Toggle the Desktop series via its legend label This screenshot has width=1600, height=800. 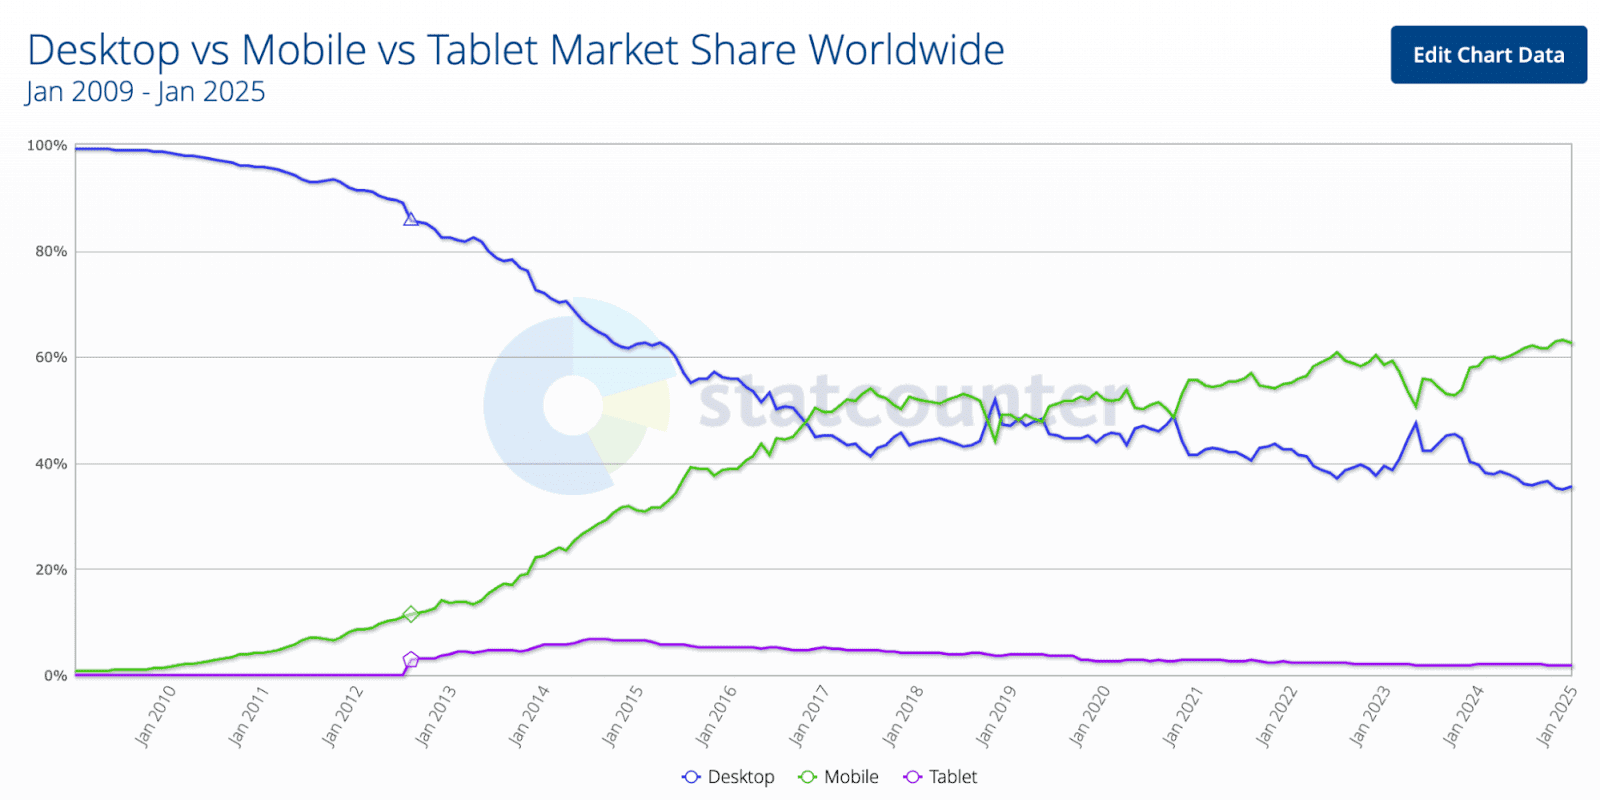740,776
